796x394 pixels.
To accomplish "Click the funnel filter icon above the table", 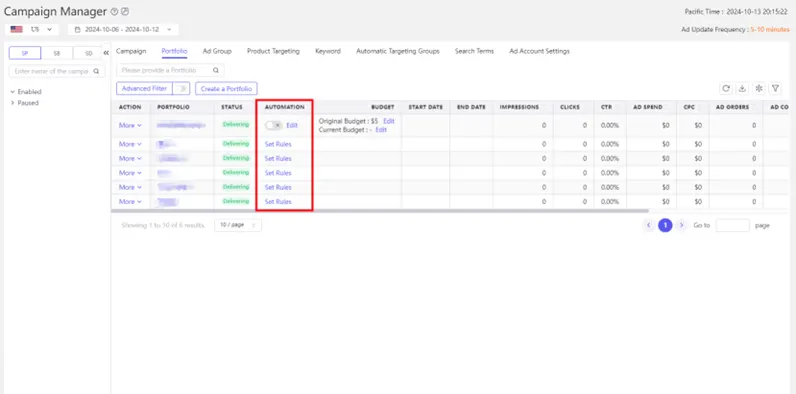I will pos(775,88).
